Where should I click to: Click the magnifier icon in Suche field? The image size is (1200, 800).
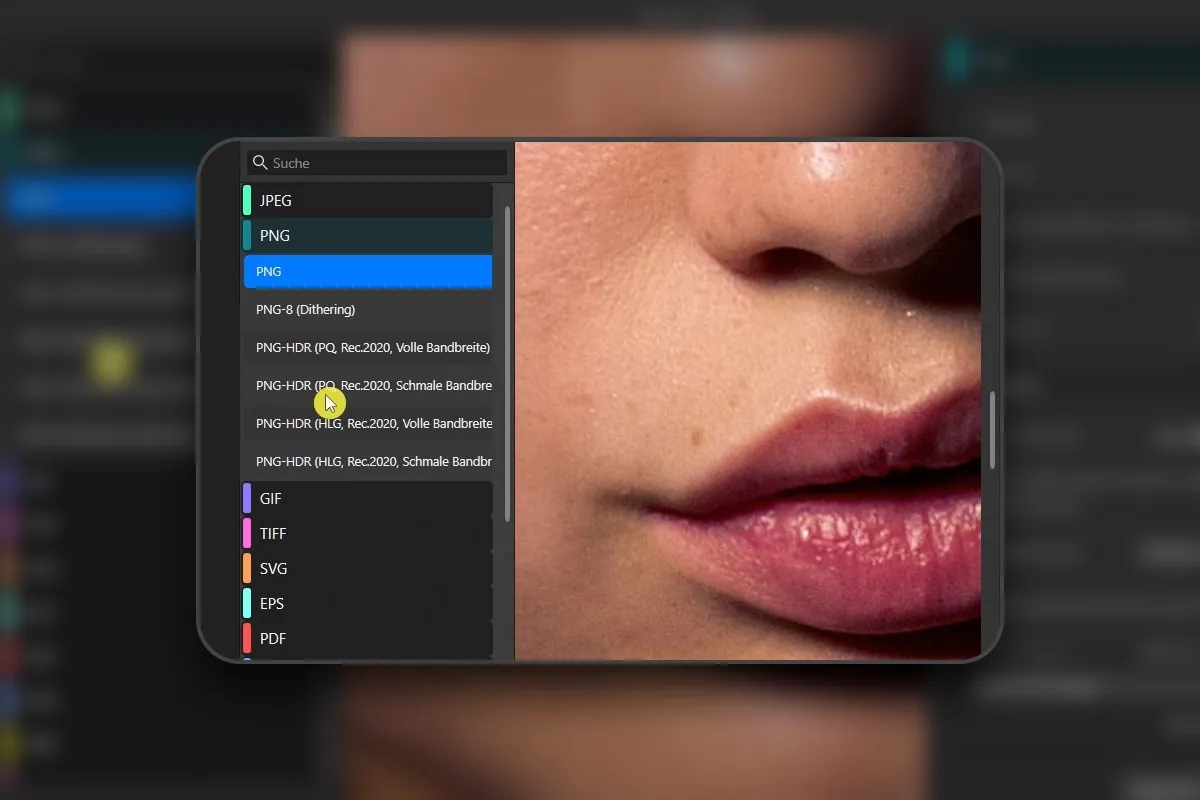pos(260,163)
